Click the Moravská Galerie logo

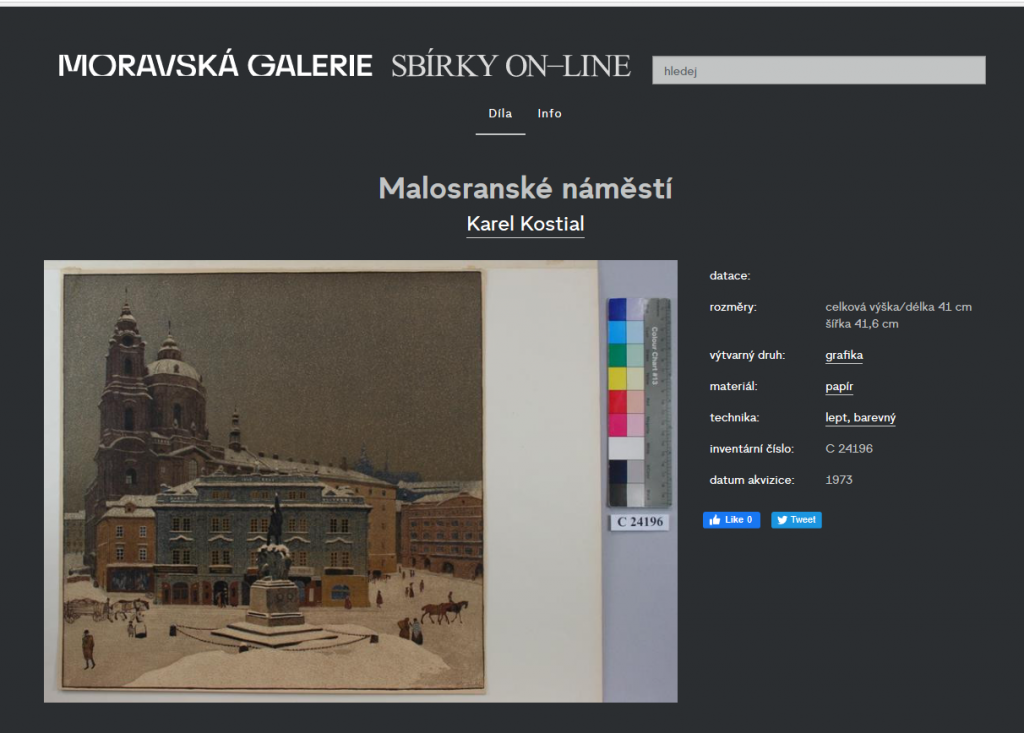pyautogui.click(x=216, y=66)
